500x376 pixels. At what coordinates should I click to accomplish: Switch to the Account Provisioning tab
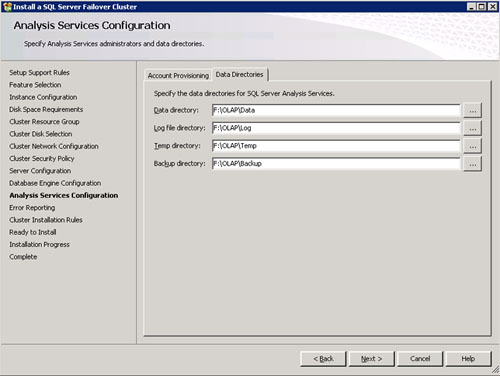pyautogui.click(x=178, y=76)
